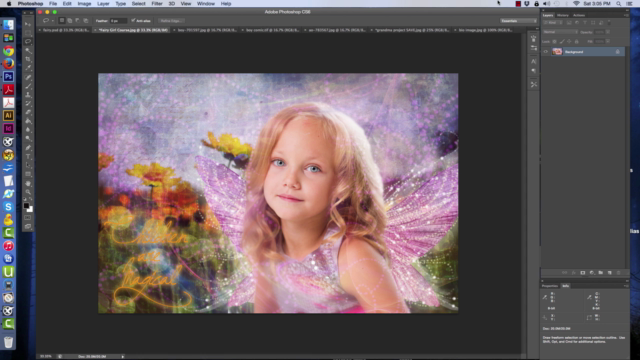The image size is (640, 360).
Task: Select the Rectangle shape tool
Action: pos(28,174)
